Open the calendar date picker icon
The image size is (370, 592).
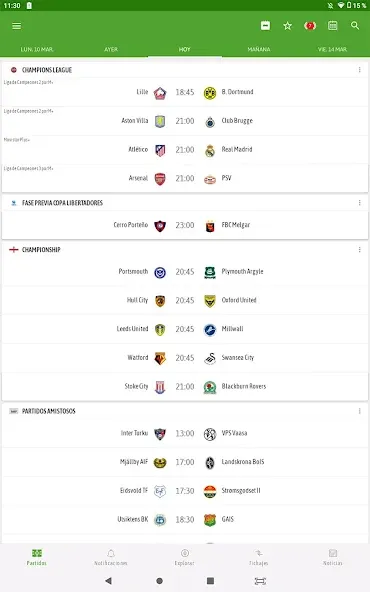(x=332, y=26)
